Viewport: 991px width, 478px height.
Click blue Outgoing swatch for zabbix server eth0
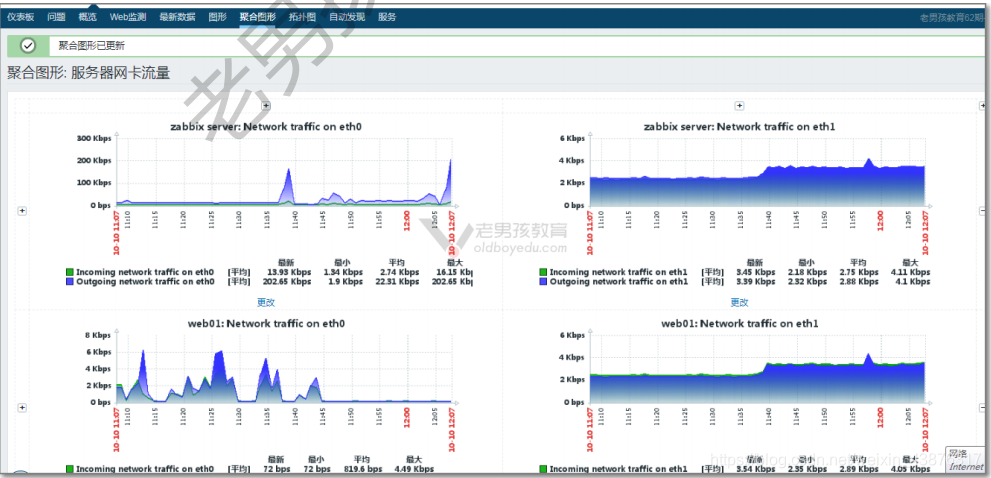tap(70, 281)
